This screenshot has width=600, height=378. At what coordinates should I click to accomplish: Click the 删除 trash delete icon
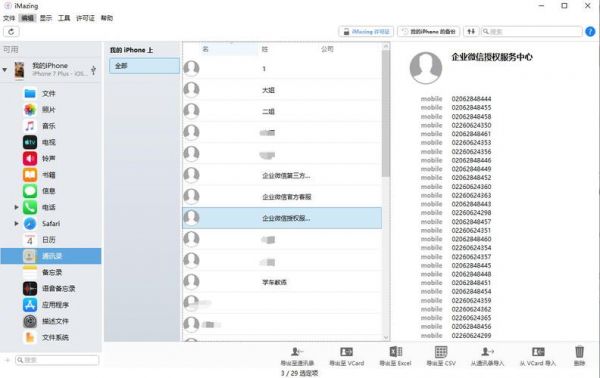[x=579, y=356]
